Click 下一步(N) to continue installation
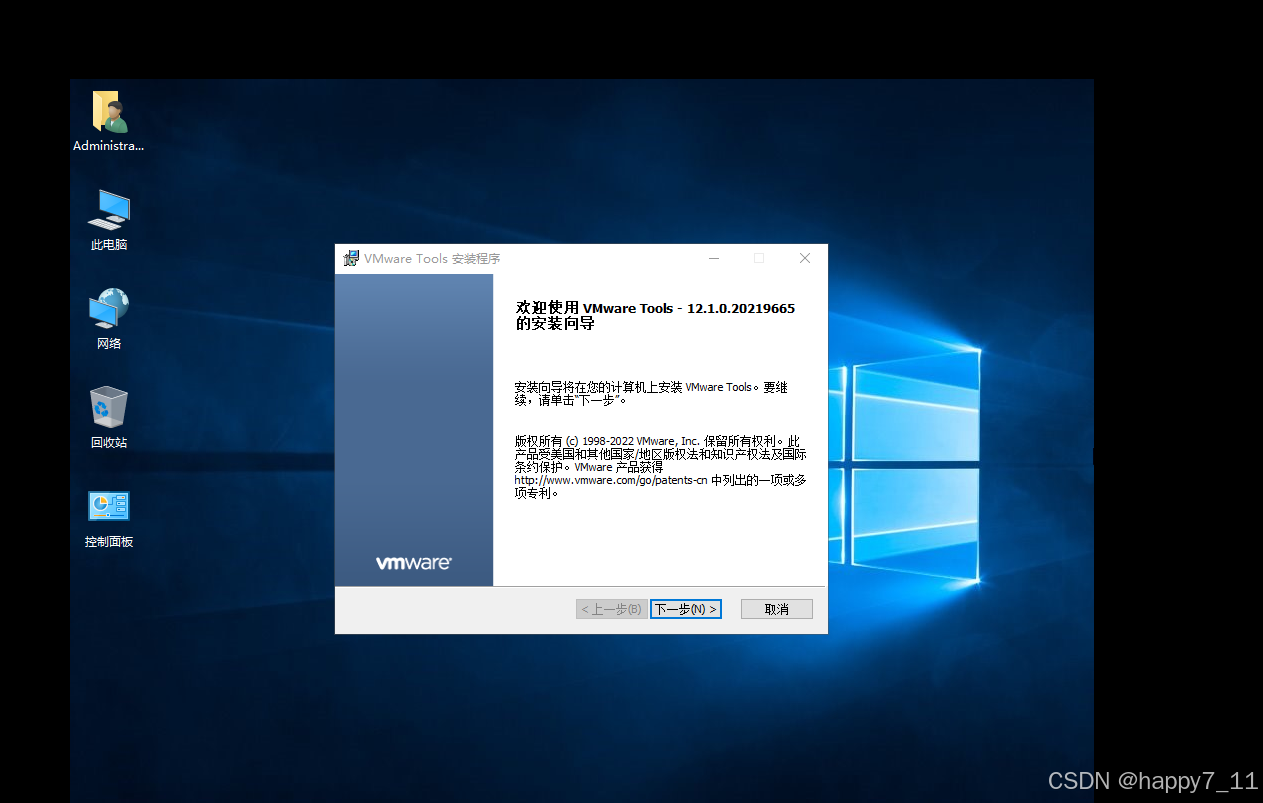This screenshot has width=1263, height=803. coord(685,609)
